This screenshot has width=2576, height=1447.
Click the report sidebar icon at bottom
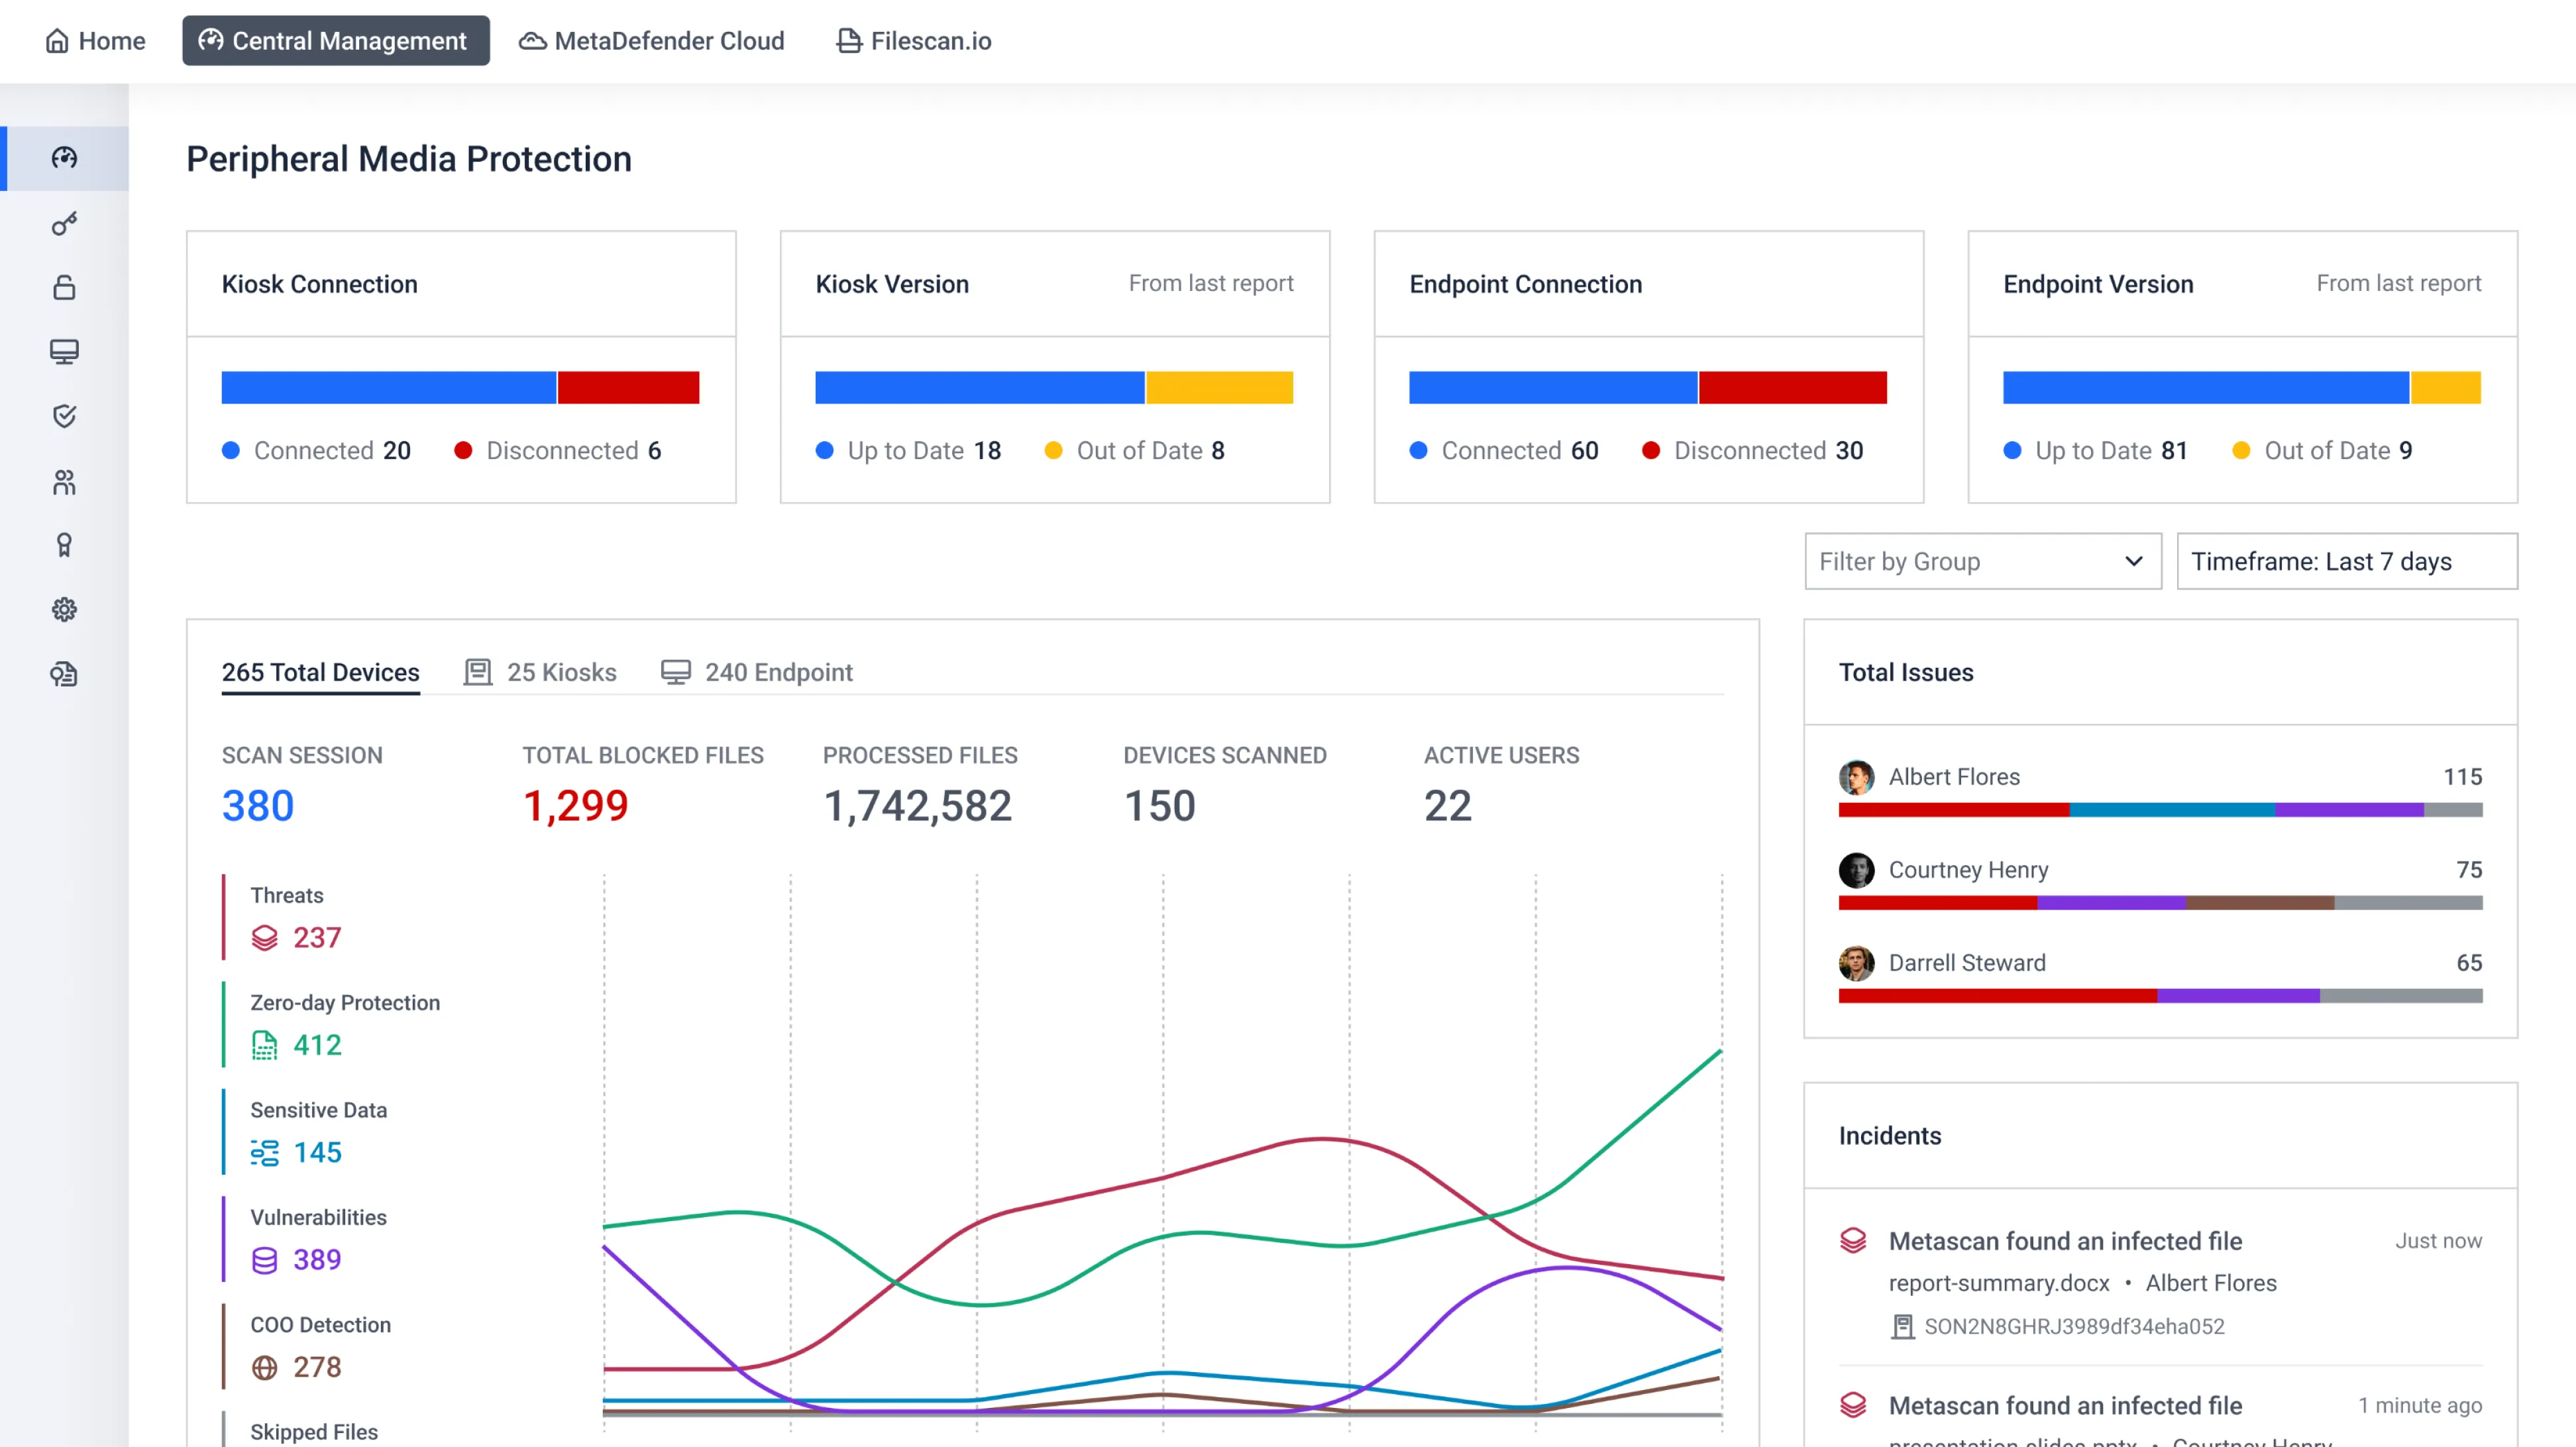coord(64,674)
